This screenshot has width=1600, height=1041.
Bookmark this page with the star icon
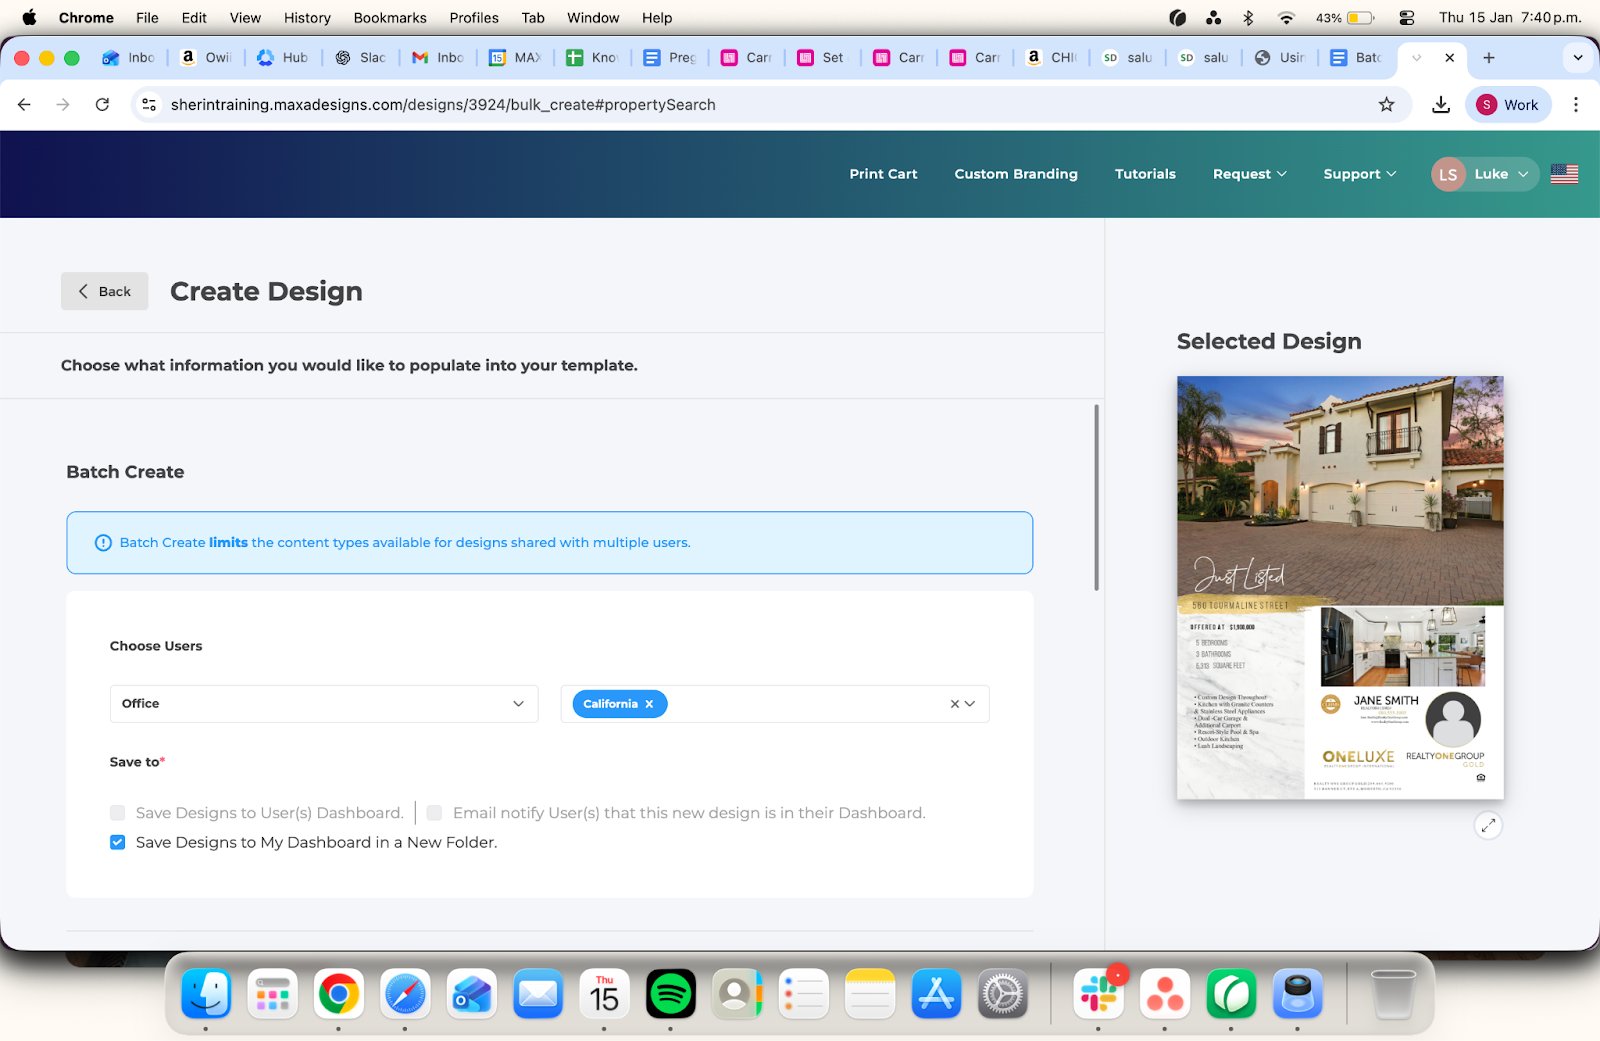click(x=1386, y=105)
